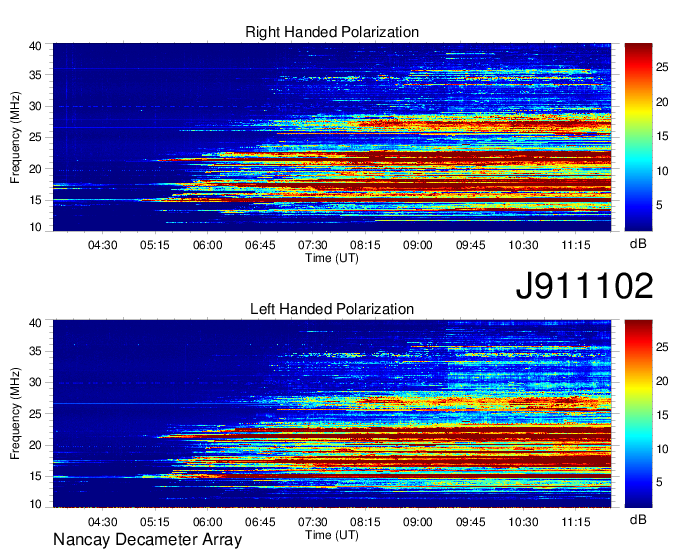The height and width of the screenshot is (552, 680).
Task: Click 11:15 time tick on Left Handed plot
Action: 576,522
